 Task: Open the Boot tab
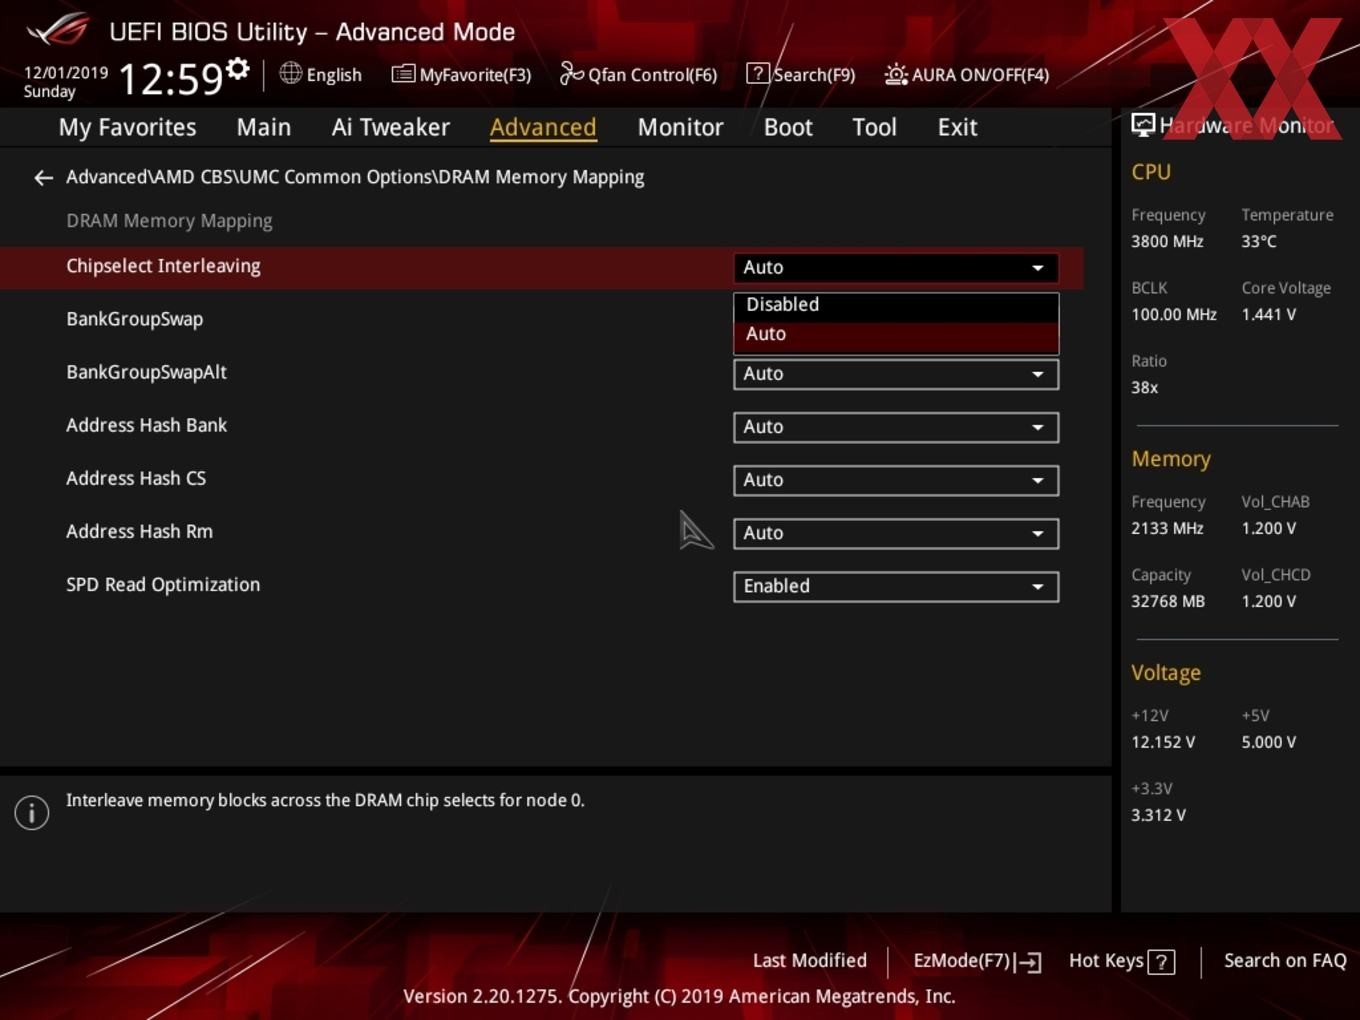pyautogui.click(x=788, y=127)
